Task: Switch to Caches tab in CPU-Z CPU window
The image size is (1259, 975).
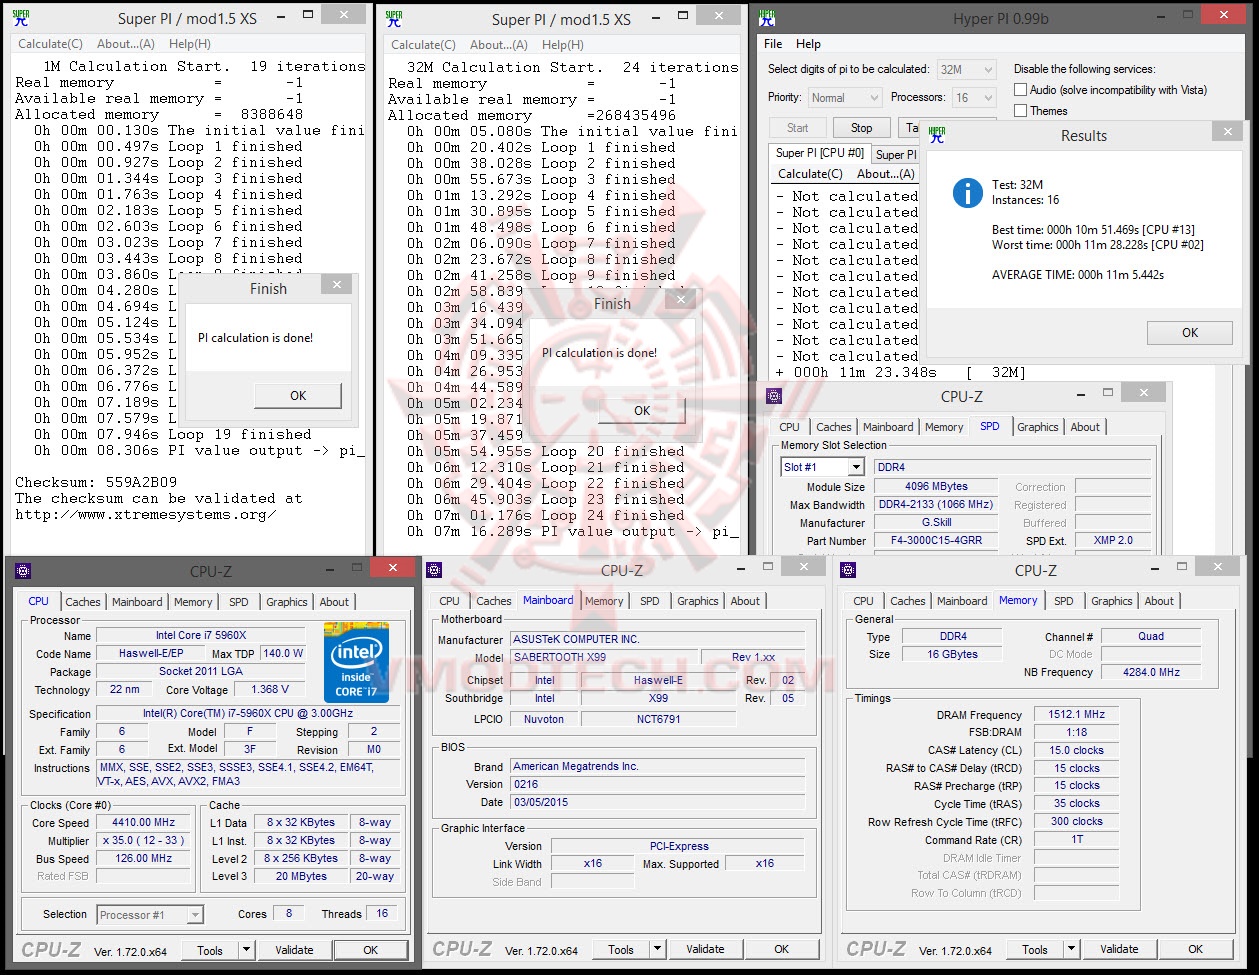Action: (x=83, y=602)
